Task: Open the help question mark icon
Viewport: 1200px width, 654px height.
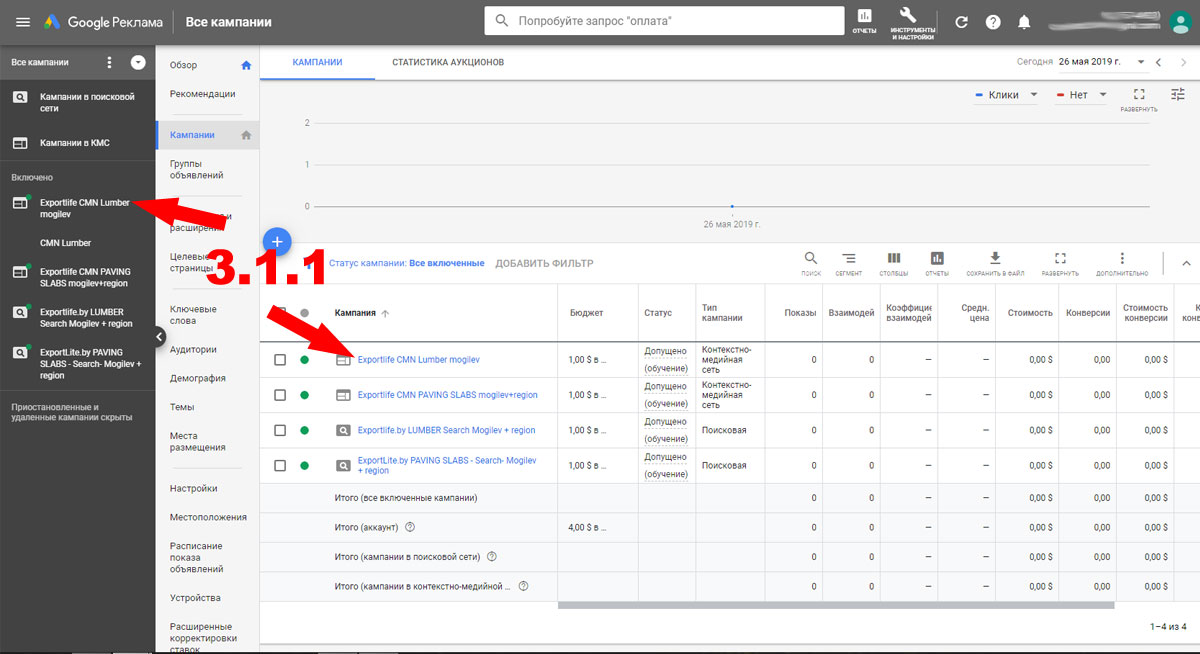Action: click(x=993, y=22)
